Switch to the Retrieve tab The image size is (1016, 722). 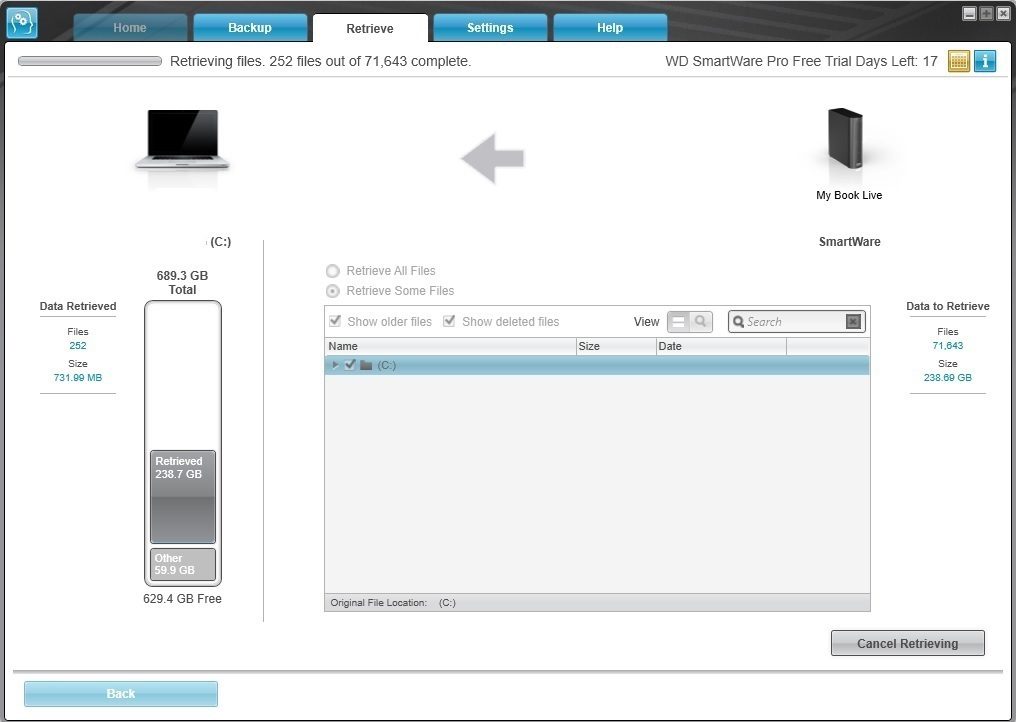point(370,28)
